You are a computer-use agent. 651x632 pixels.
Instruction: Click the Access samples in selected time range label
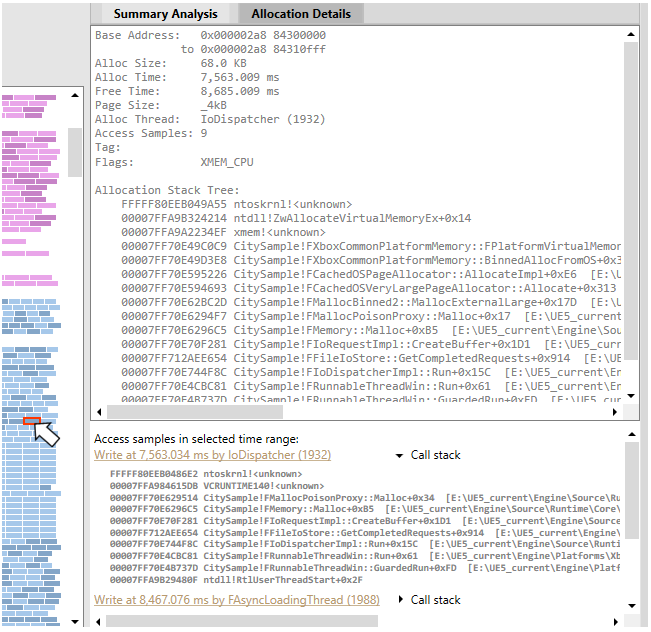[196, 439]
